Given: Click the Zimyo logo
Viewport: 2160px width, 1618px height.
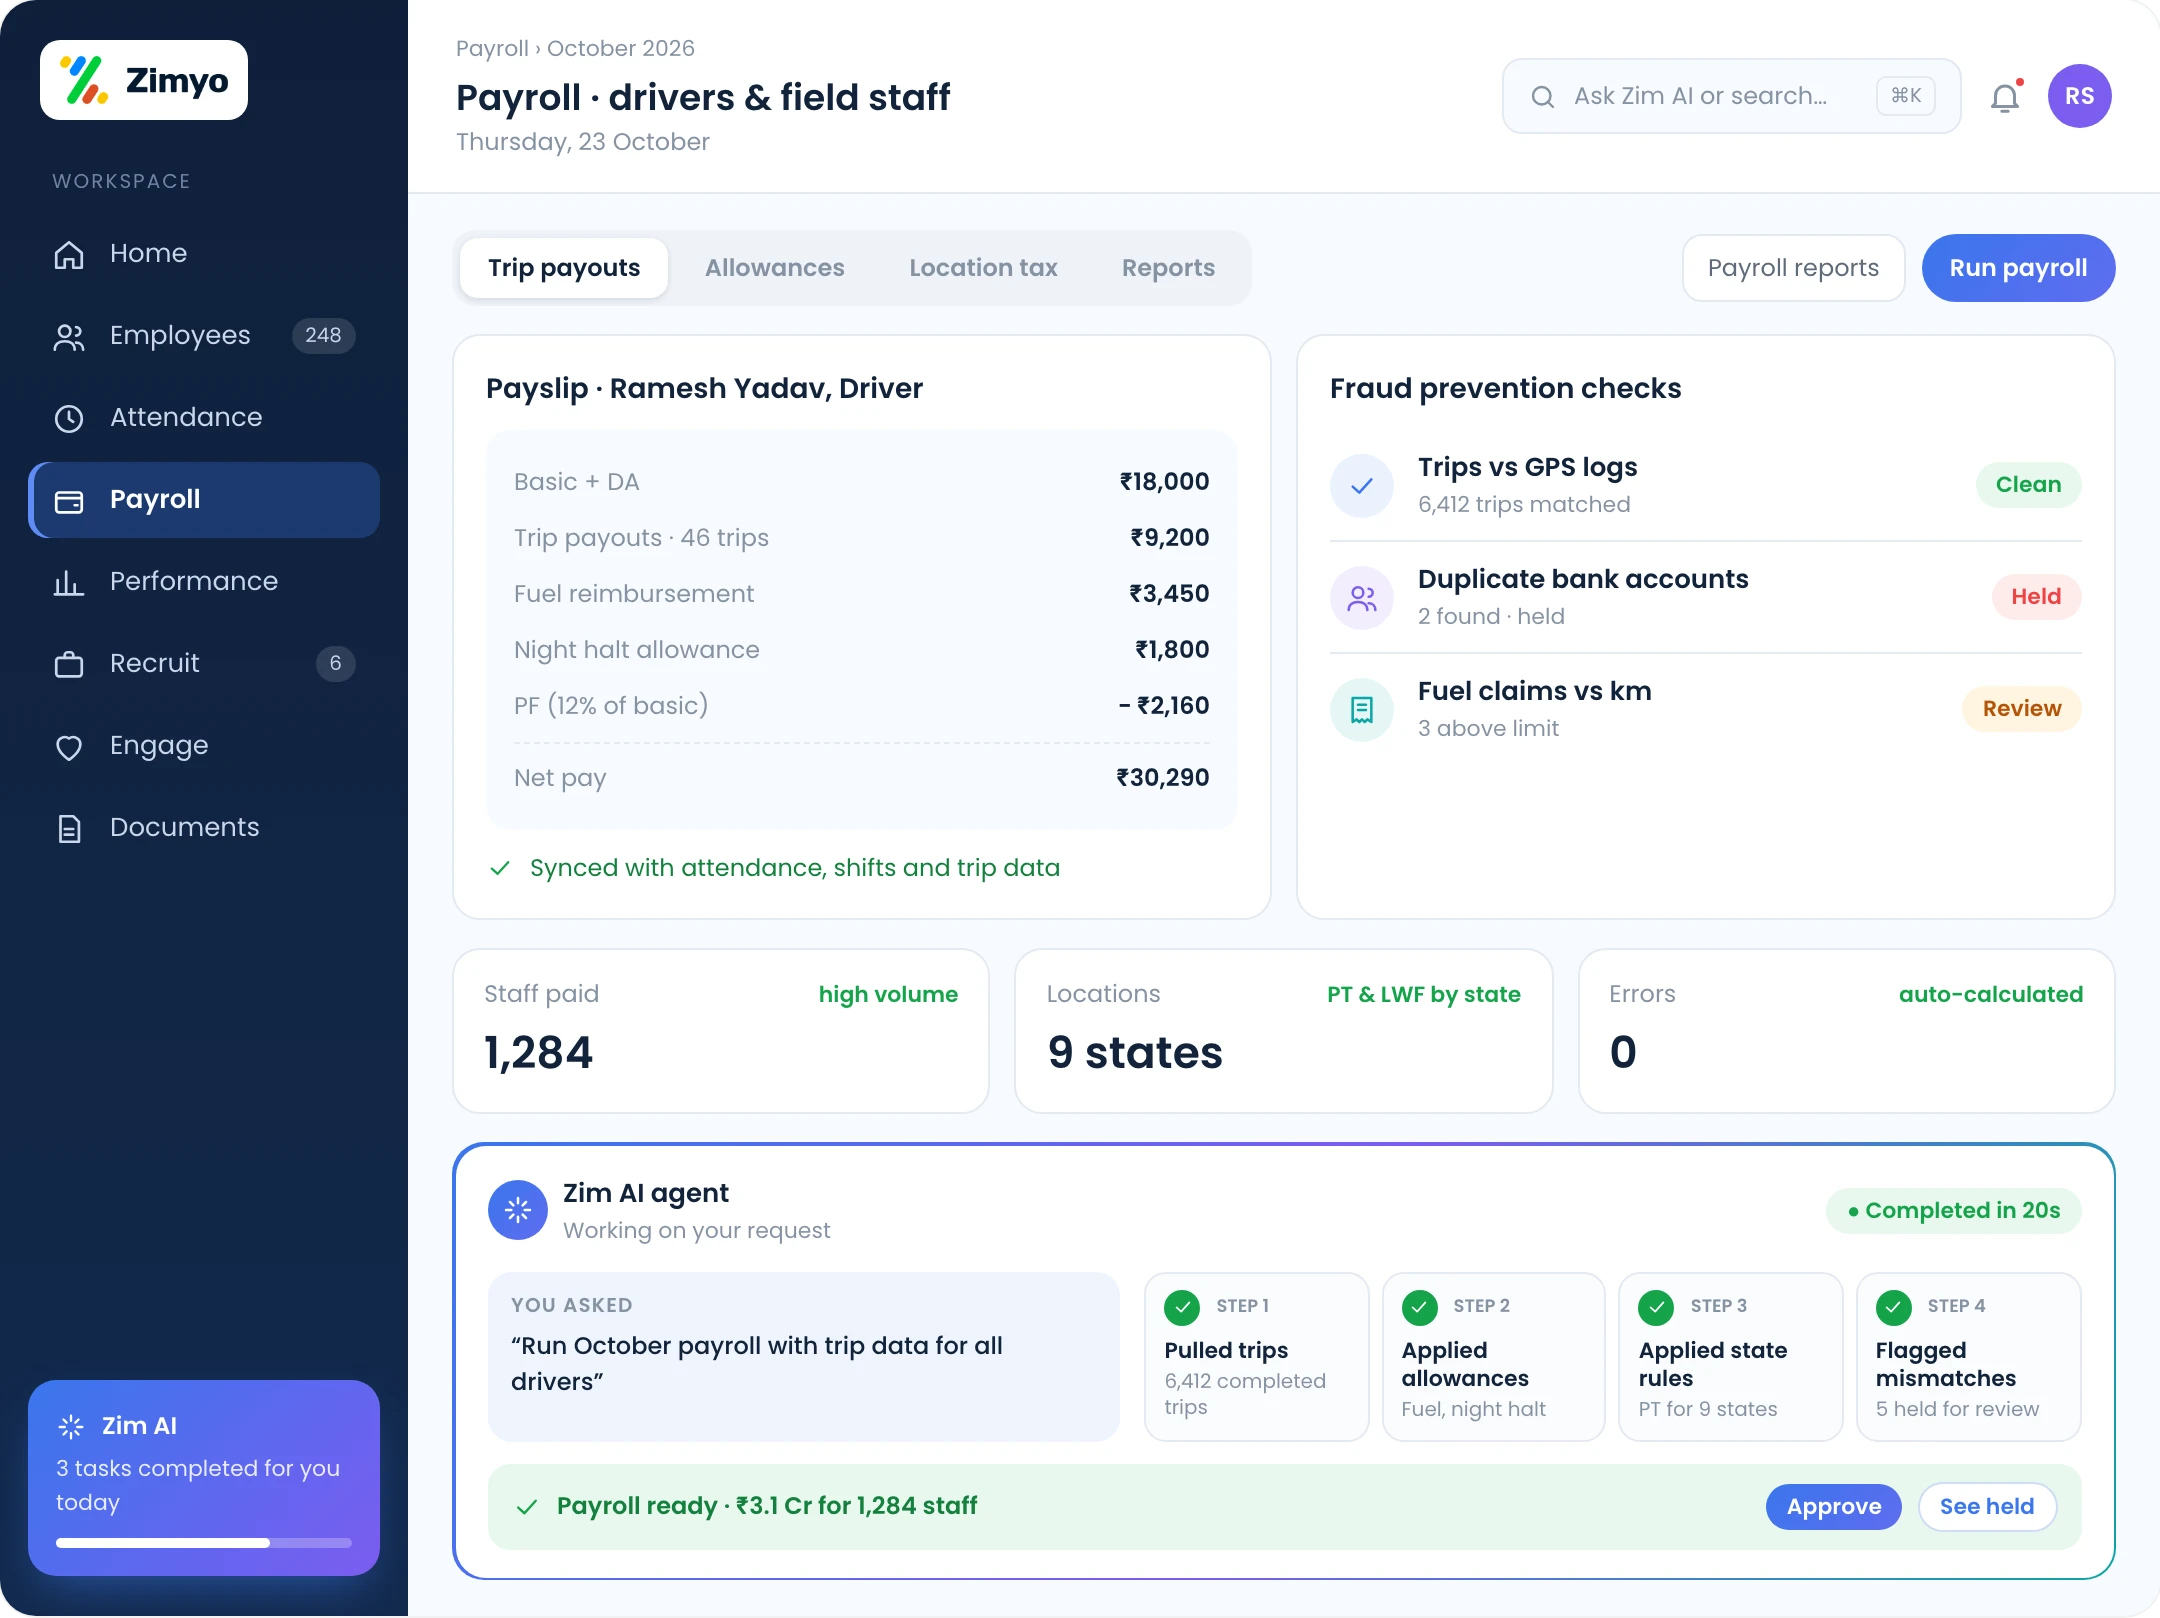Looking at the screenshot, I should [x=144, y=80].
